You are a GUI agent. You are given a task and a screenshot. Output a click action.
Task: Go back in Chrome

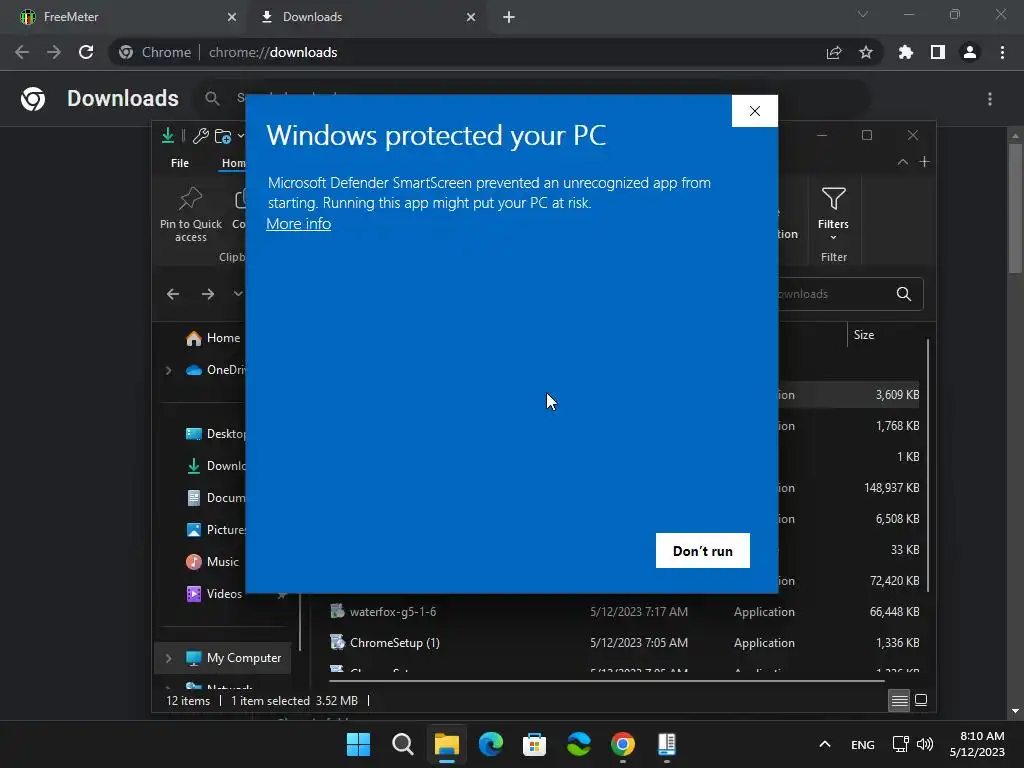click(x=22, y=52)
